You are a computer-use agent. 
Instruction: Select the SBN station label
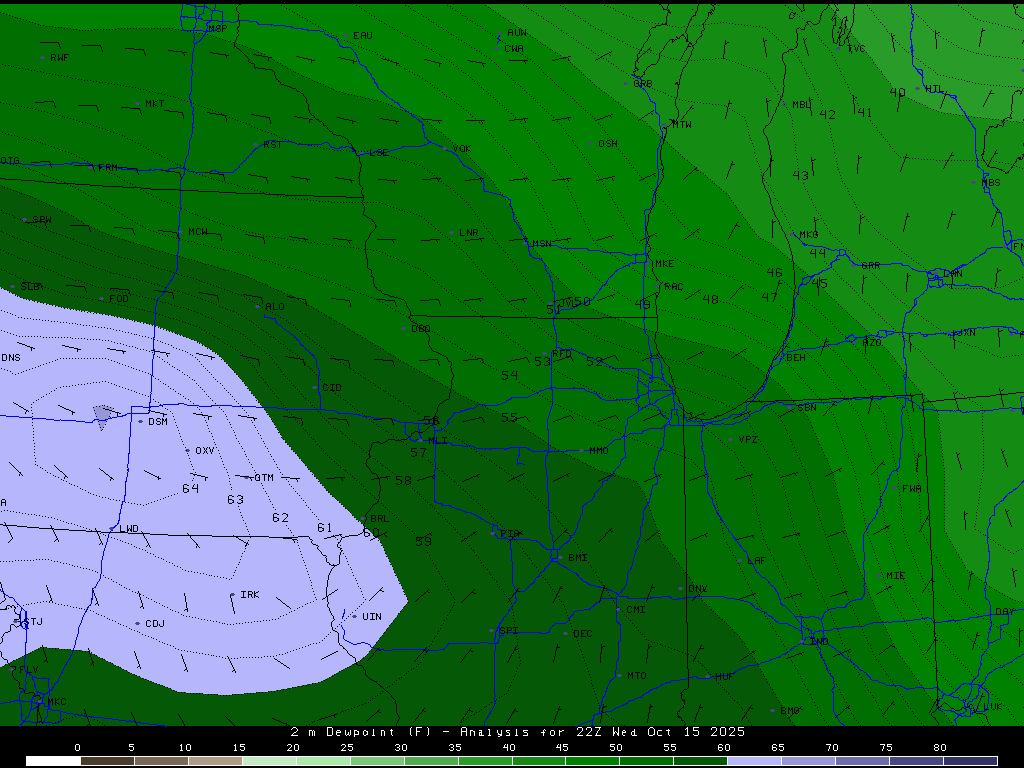pyautogui.click(x=807, y=408)
